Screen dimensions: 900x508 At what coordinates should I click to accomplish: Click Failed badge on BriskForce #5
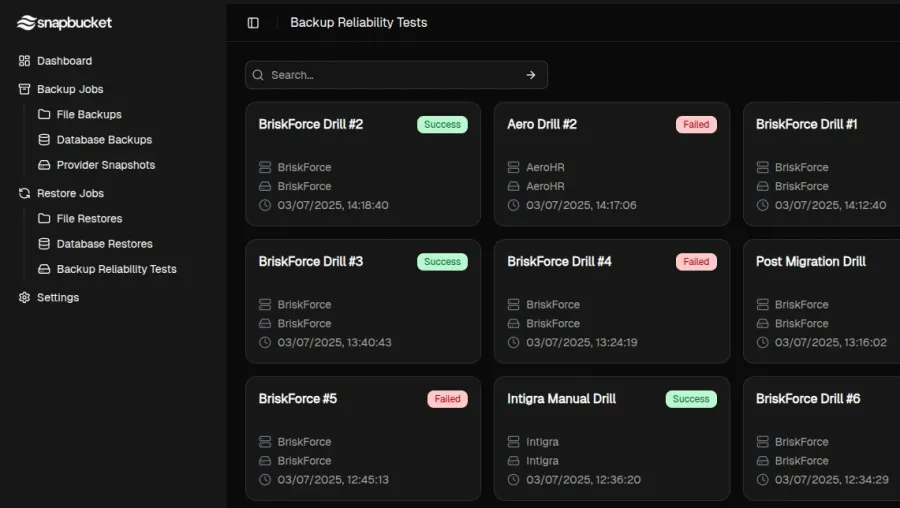pyautogui.click(x=447, y=399)
